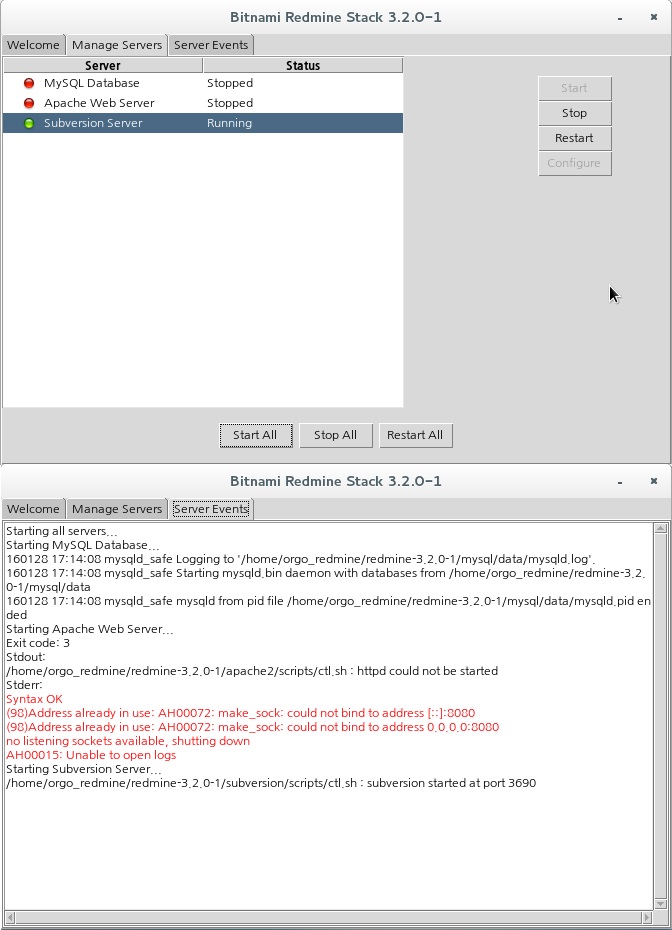The height and width of the screenshot is (930, 672).
Task: Click the green running icon beside Subversion Server
Action: [x=29, y=123]
